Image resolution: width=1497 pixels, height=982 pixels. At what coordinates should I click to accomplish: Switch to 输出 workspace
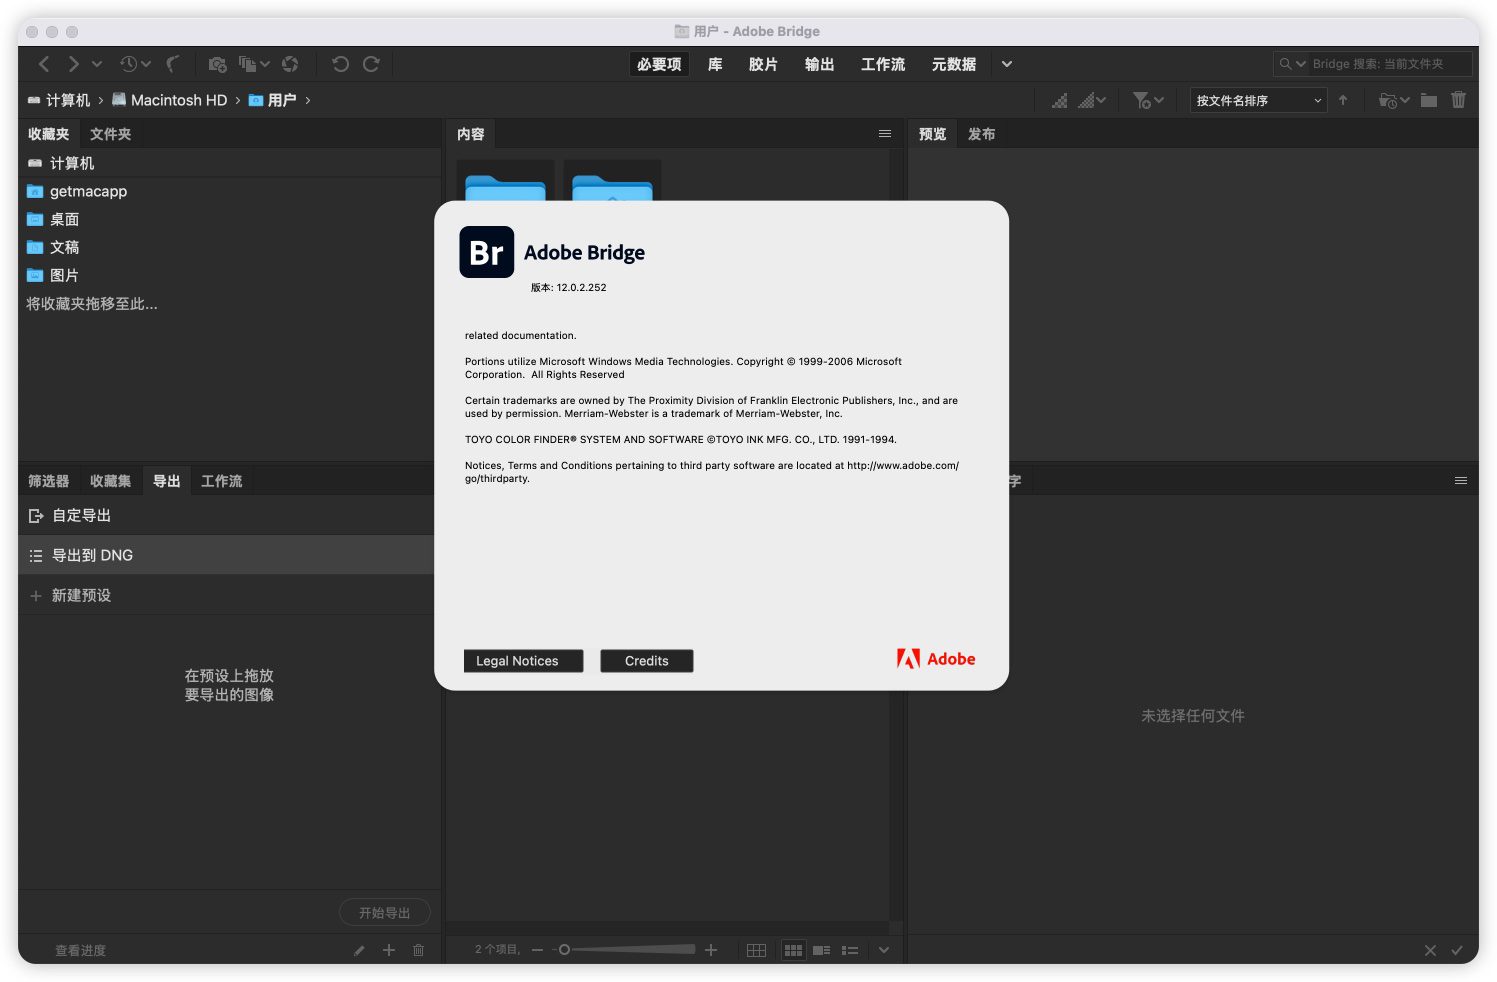819,64
